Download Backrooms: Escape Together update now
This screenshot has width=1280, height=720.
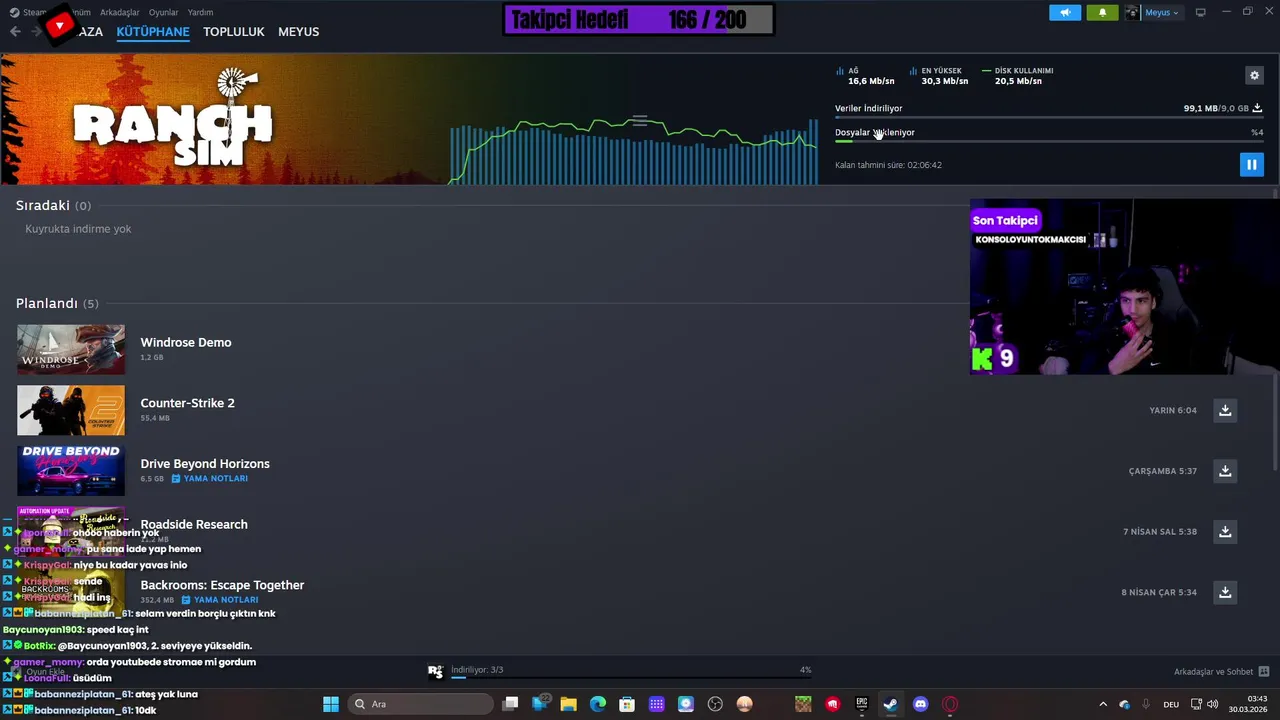pos(1225,592)
